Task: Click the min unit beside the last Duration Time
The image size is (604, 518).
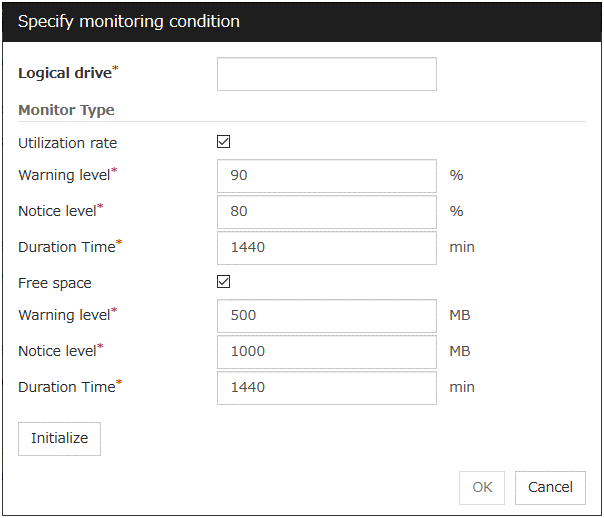Action: click(461, 387)
